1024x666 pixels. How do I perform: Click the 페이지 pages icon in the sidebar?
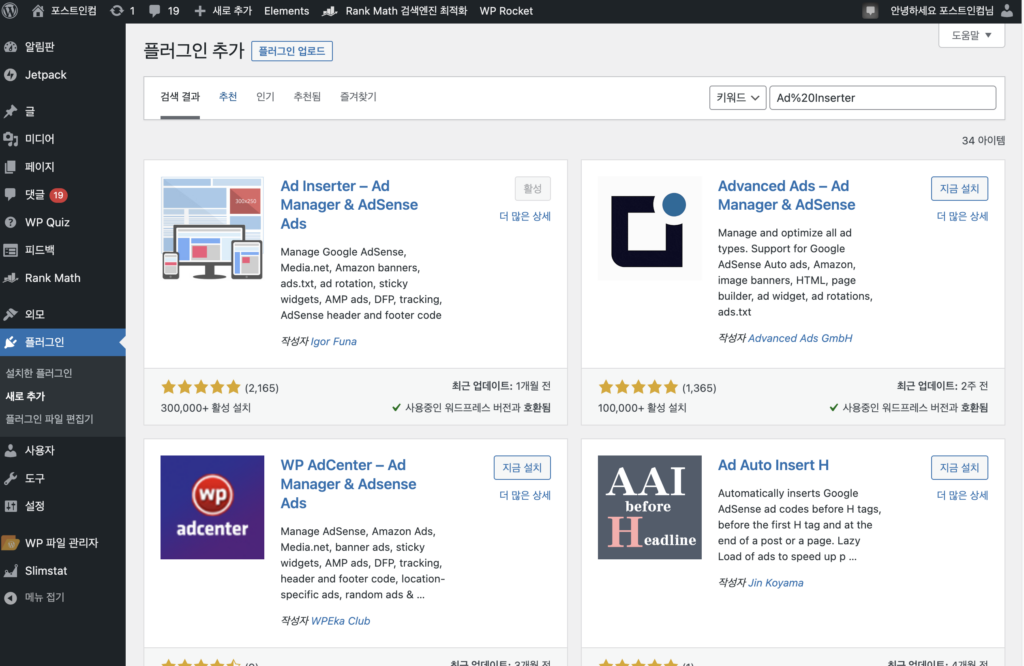(x=10, y=167)
